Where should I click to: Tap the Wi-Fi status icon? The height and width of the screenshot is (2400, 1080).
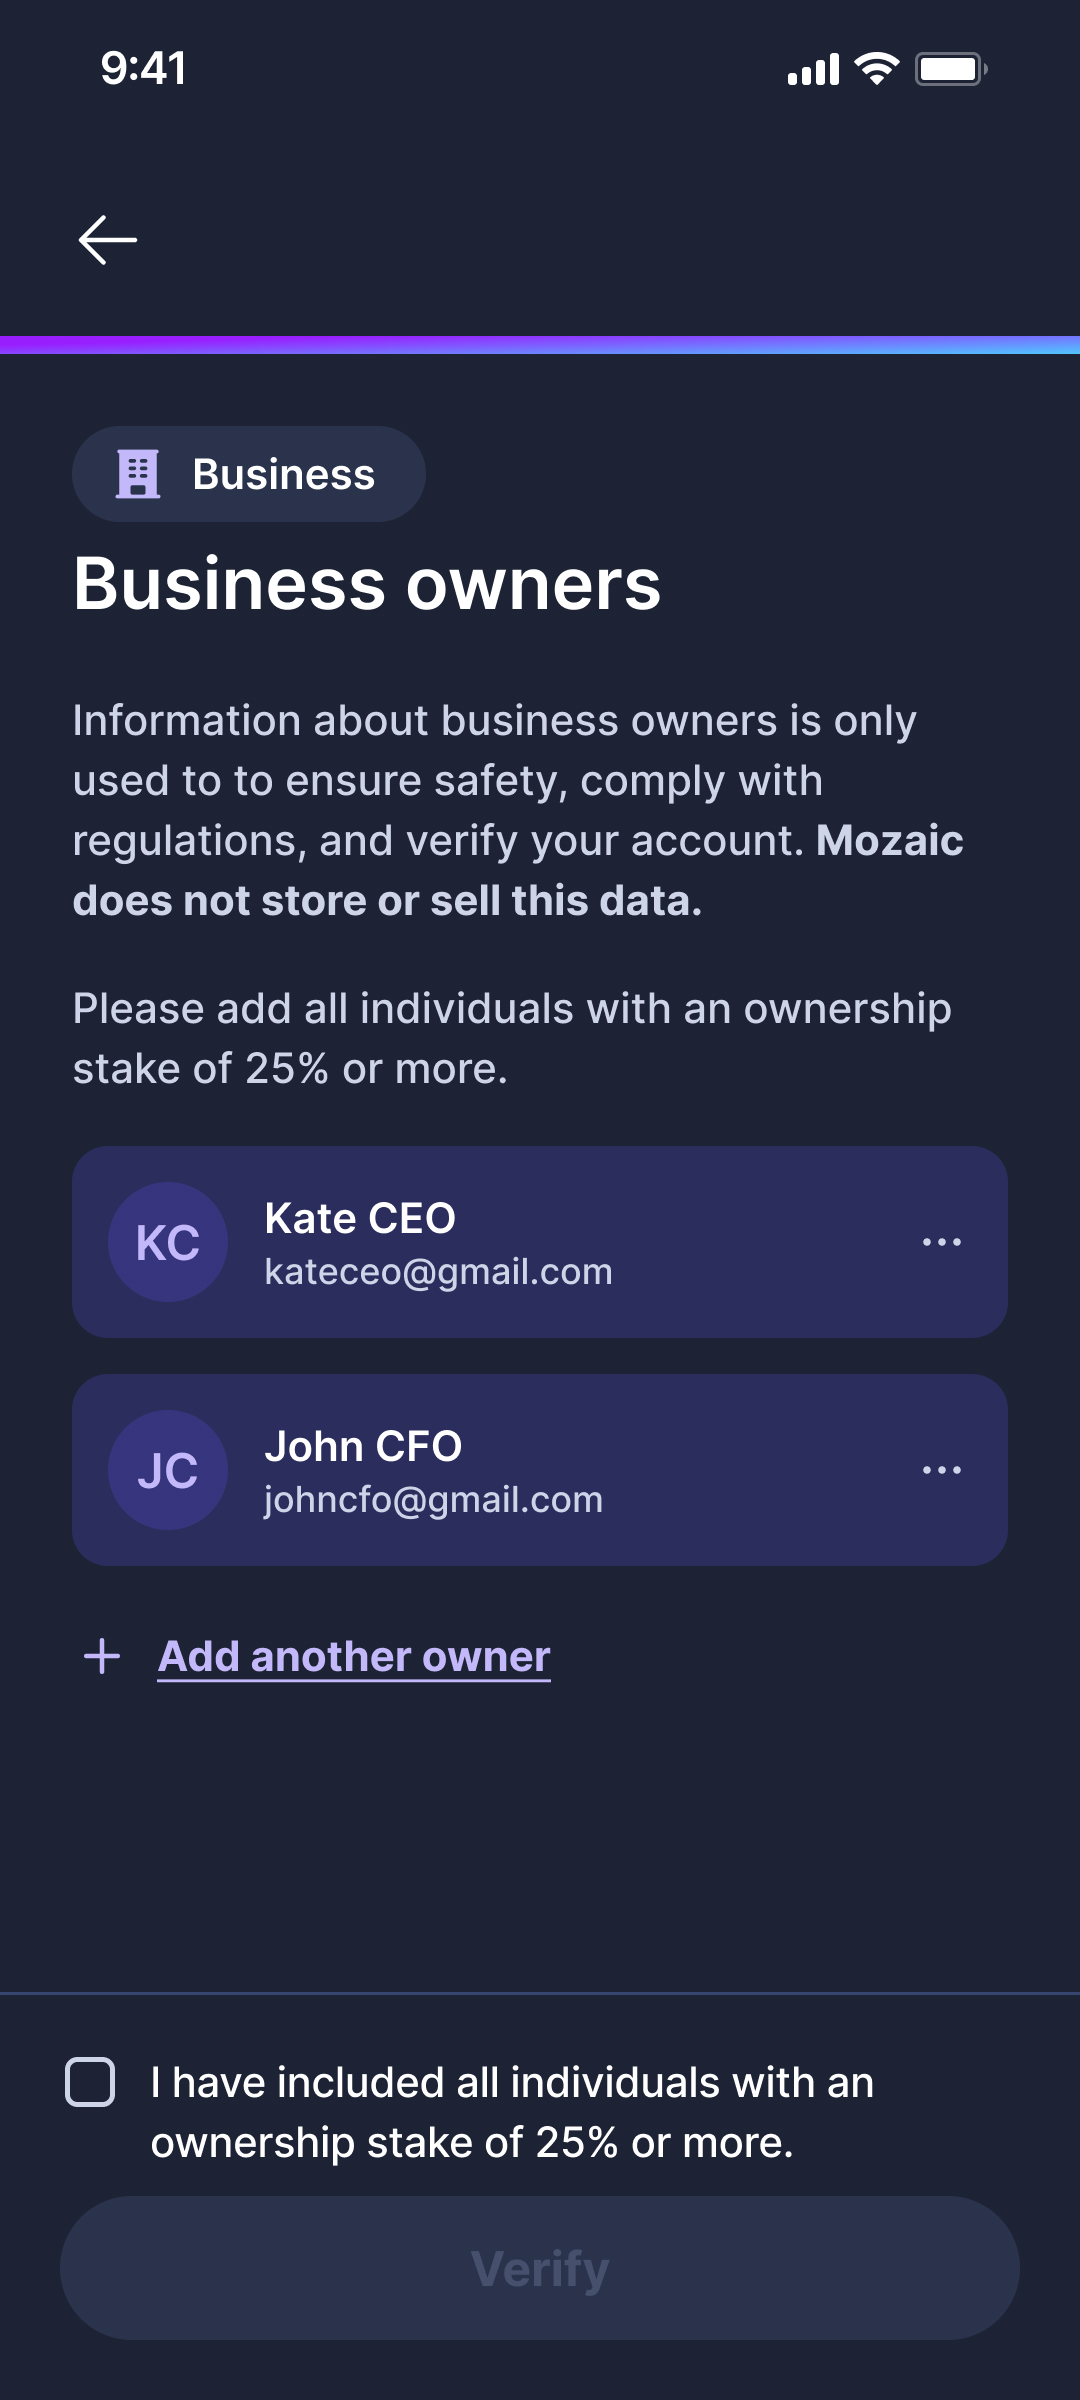(877, 69)
